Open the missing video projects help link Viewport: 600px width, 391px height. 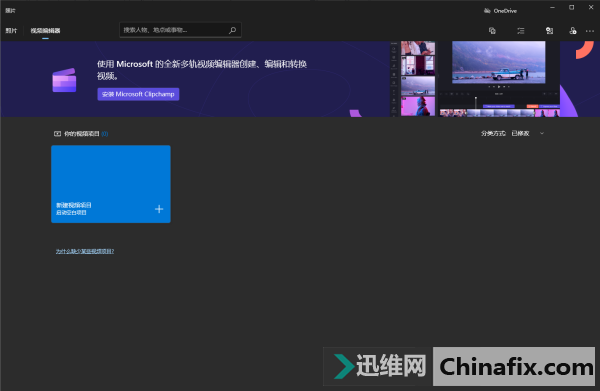tap(85, 251)
